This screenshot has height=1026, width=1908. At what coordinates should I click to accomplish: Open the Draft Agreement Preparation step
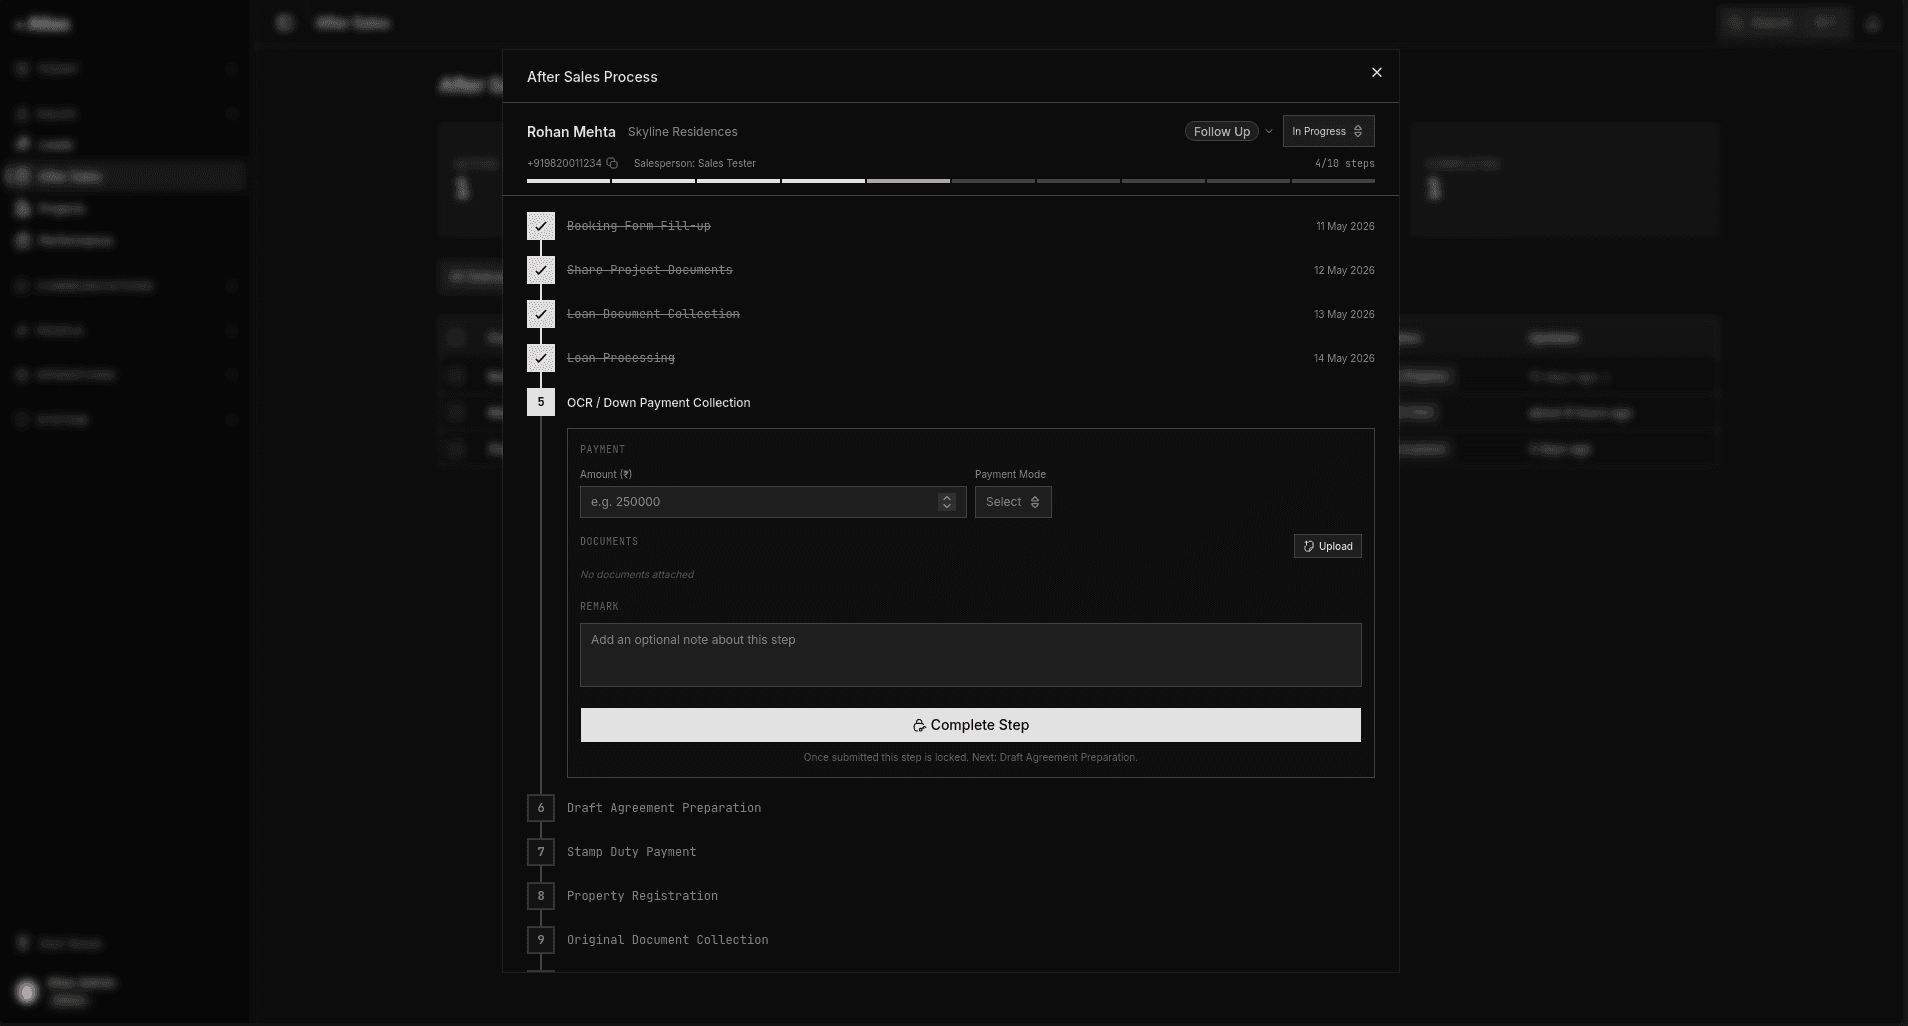[x=664, y=808]
